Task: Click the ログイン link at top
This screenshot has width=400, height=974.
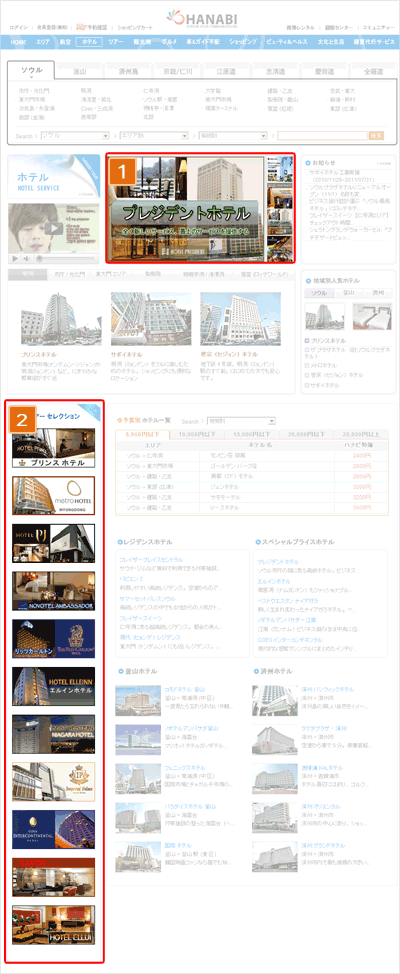Action: pos(19,28)
